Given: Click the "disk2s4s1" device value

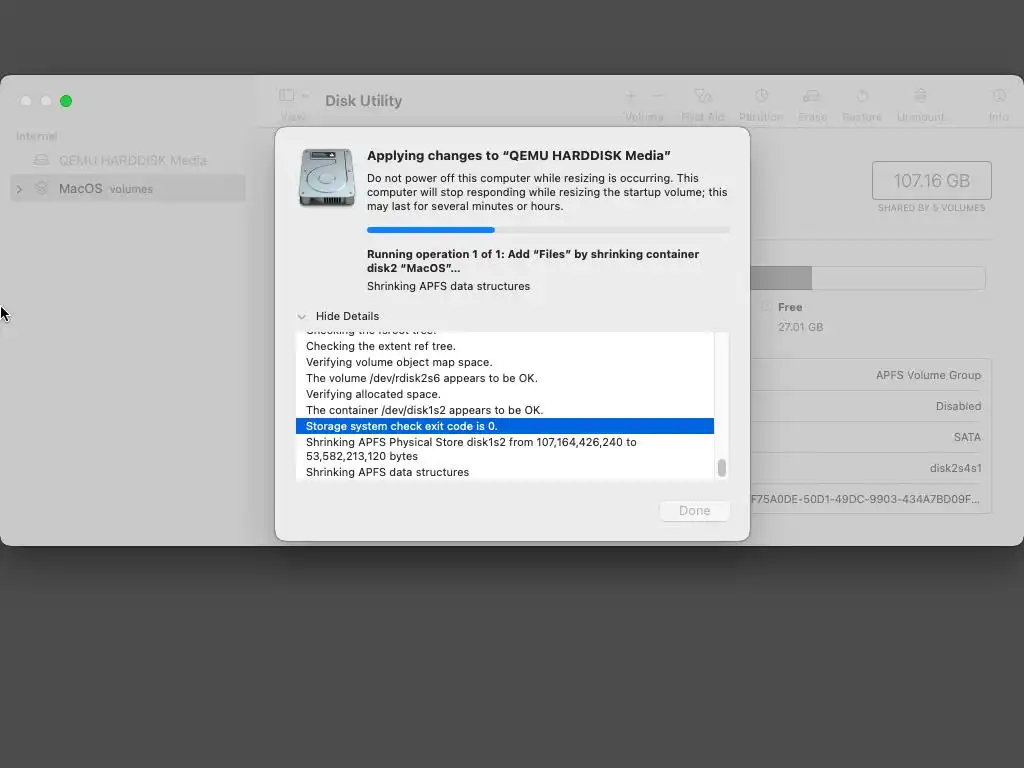Looking at the screenshot, I should pos(955,468).
